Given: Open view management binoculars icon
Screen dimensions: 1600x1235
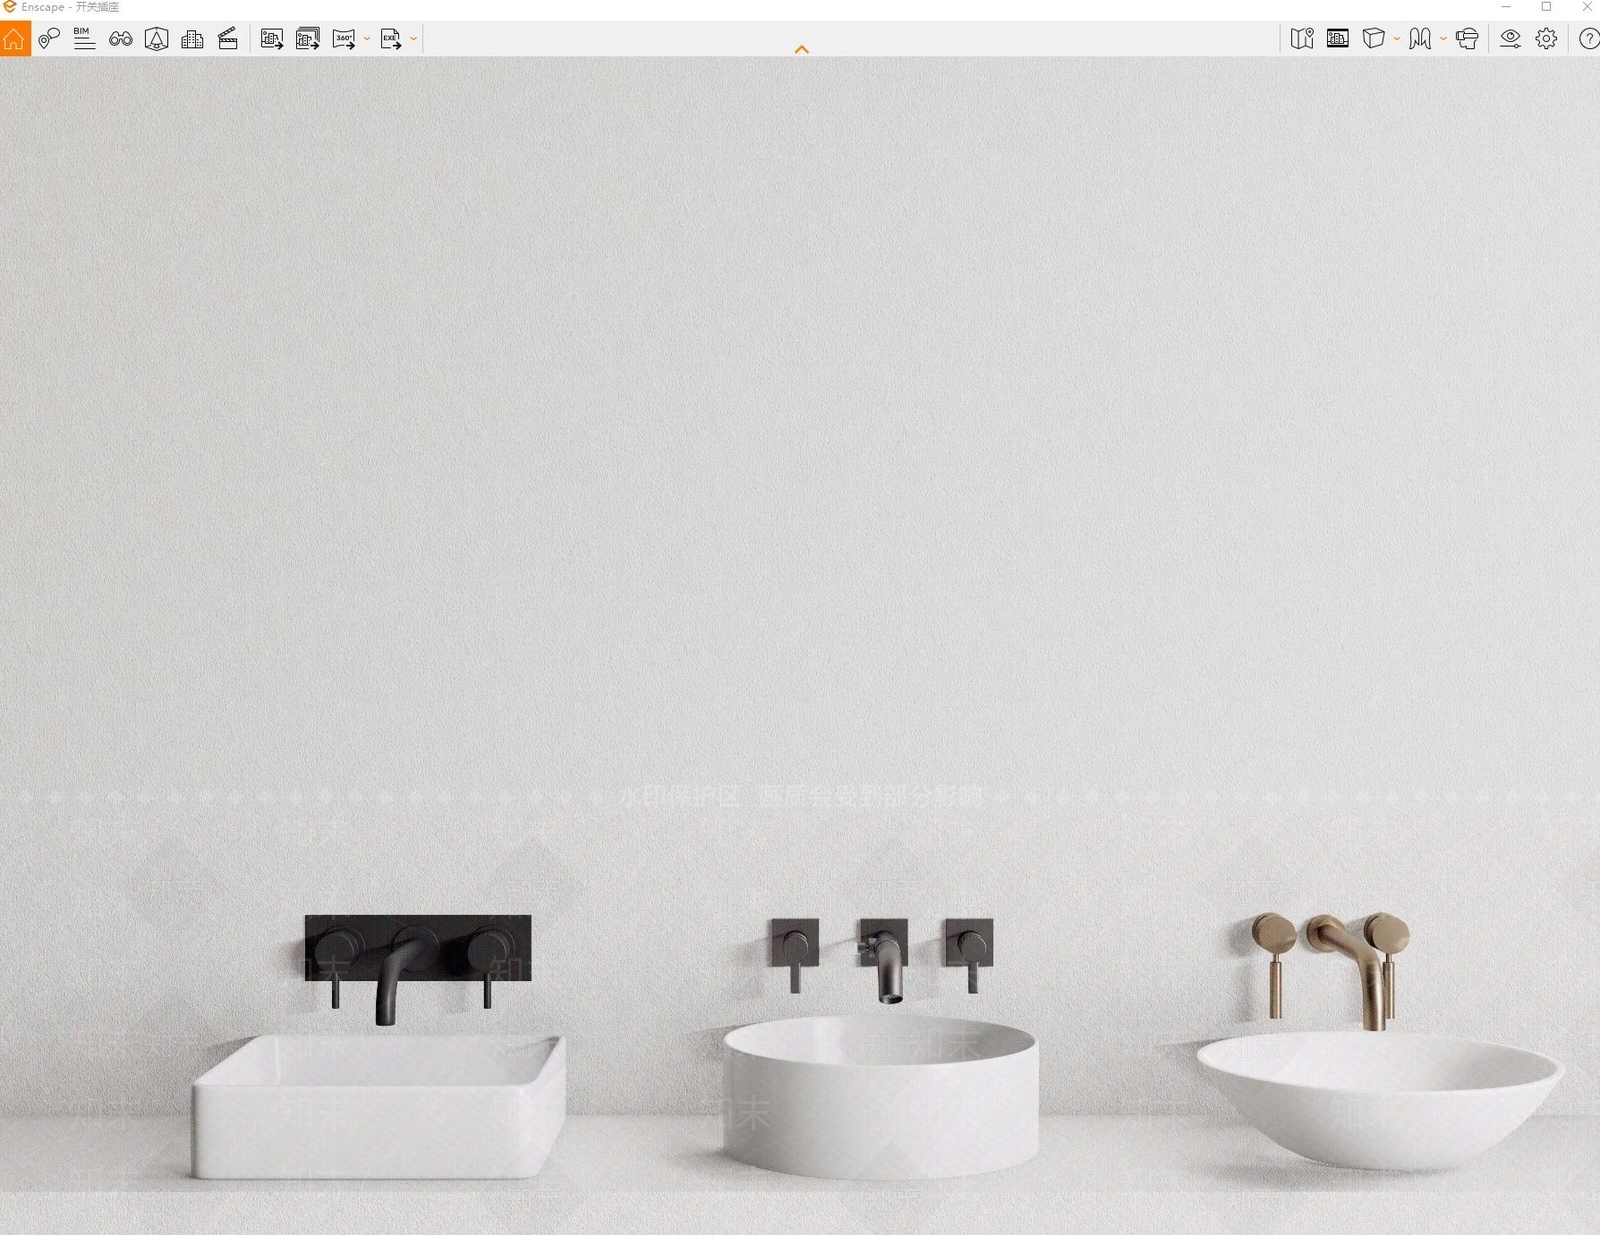Looking at the screenshot, I should click(121, 39).
